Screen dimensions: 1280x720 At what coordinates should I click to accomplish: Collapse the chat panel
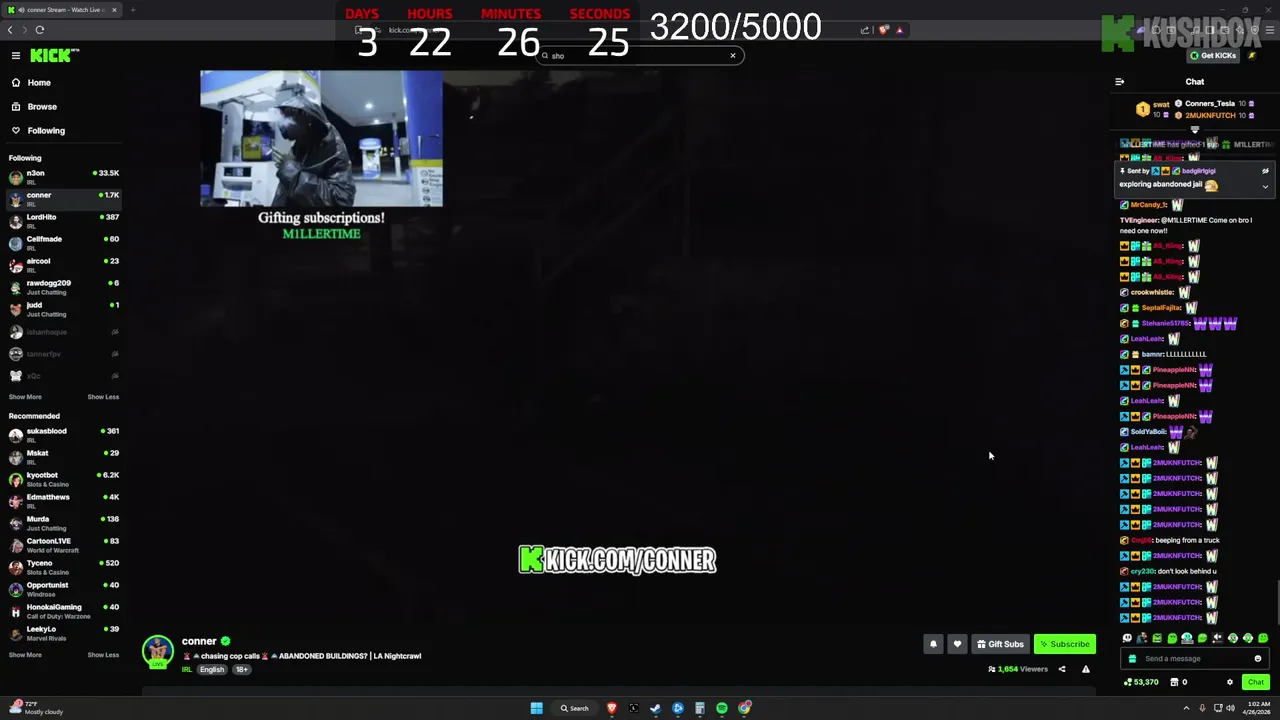(x=1120, y=82)
